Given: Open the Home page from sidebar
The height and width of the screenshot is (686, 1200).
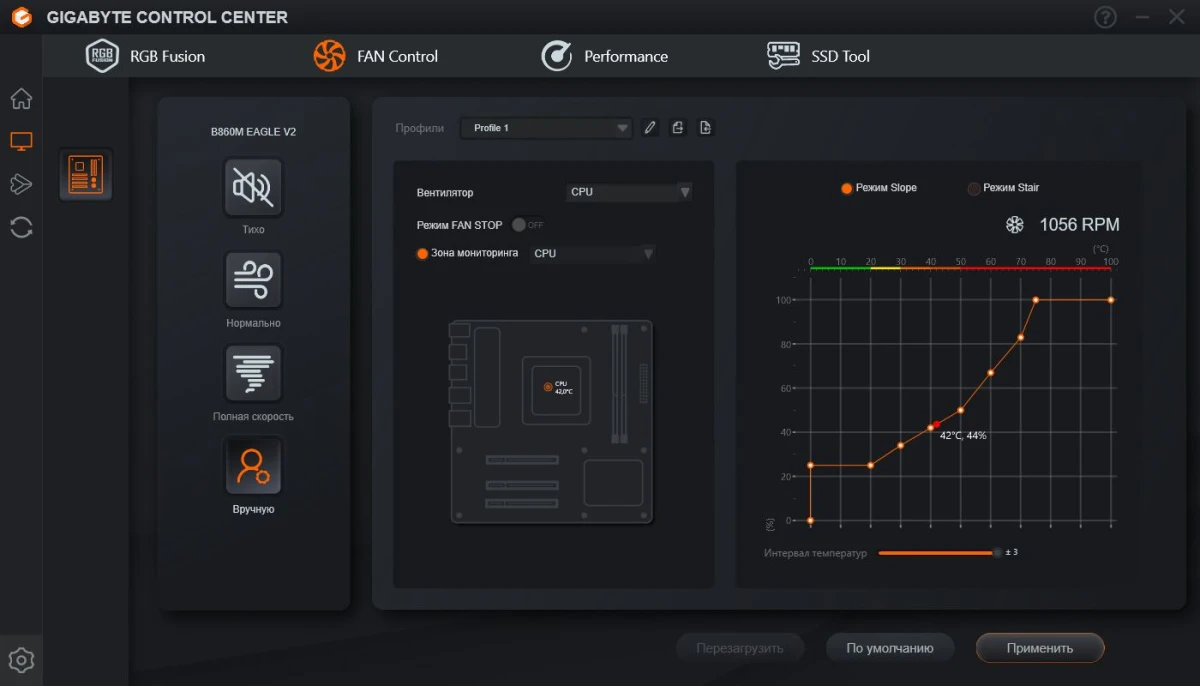Looking at the screenshot, I should [21, 99].
